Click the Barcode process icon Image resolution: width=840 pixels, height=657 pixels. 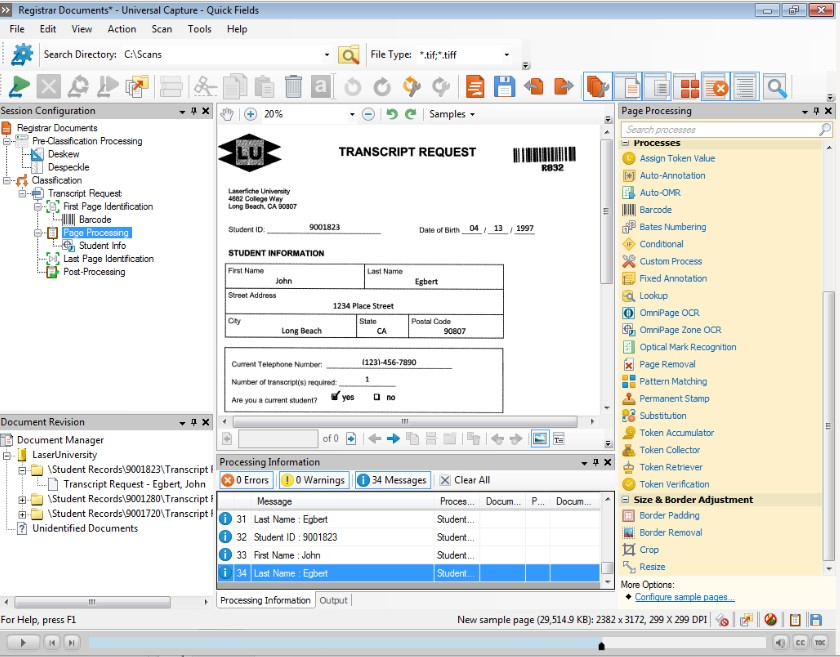[x=629, y=210]
